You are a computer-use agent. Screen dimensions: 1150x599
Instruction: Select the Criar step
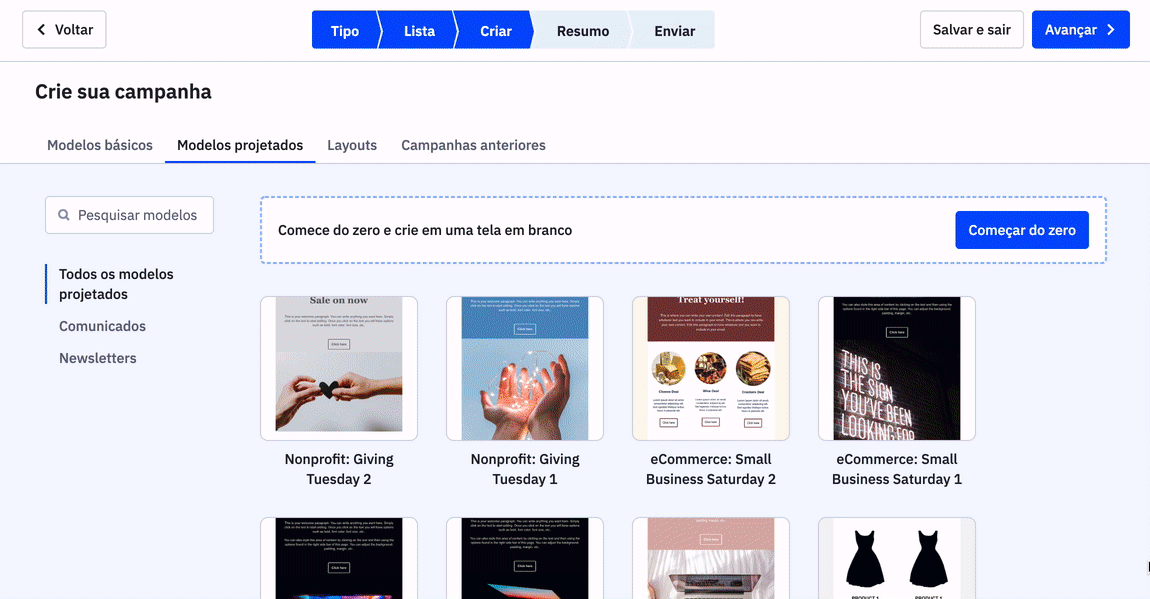coord(495,31)
